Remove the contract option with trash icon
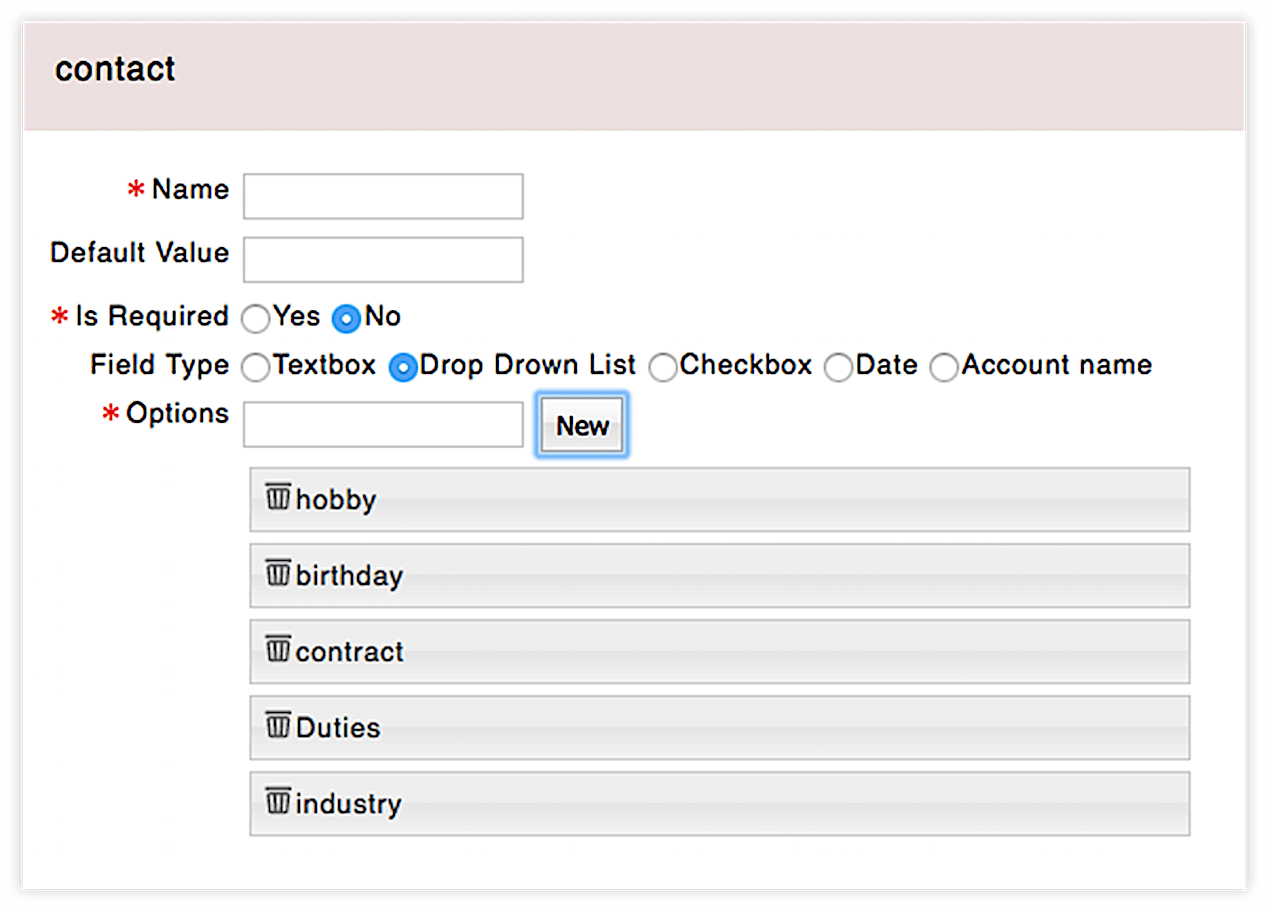Image resolution: width=1268 pixels, height=911 pixels. (x=277, y=649)
